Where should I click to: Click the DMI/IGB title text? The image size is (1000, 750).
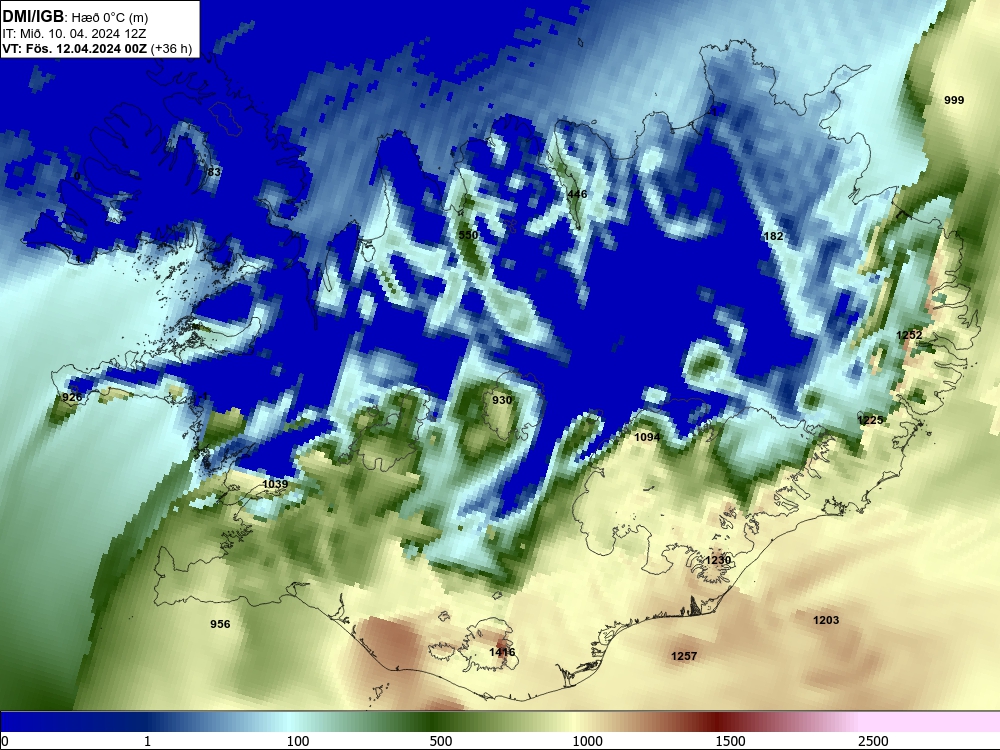coord(33,17)
